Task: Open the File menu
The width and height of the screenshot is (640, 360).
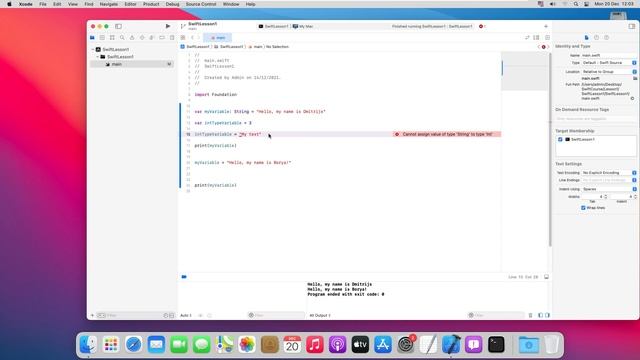Action: tap(43, 4)
